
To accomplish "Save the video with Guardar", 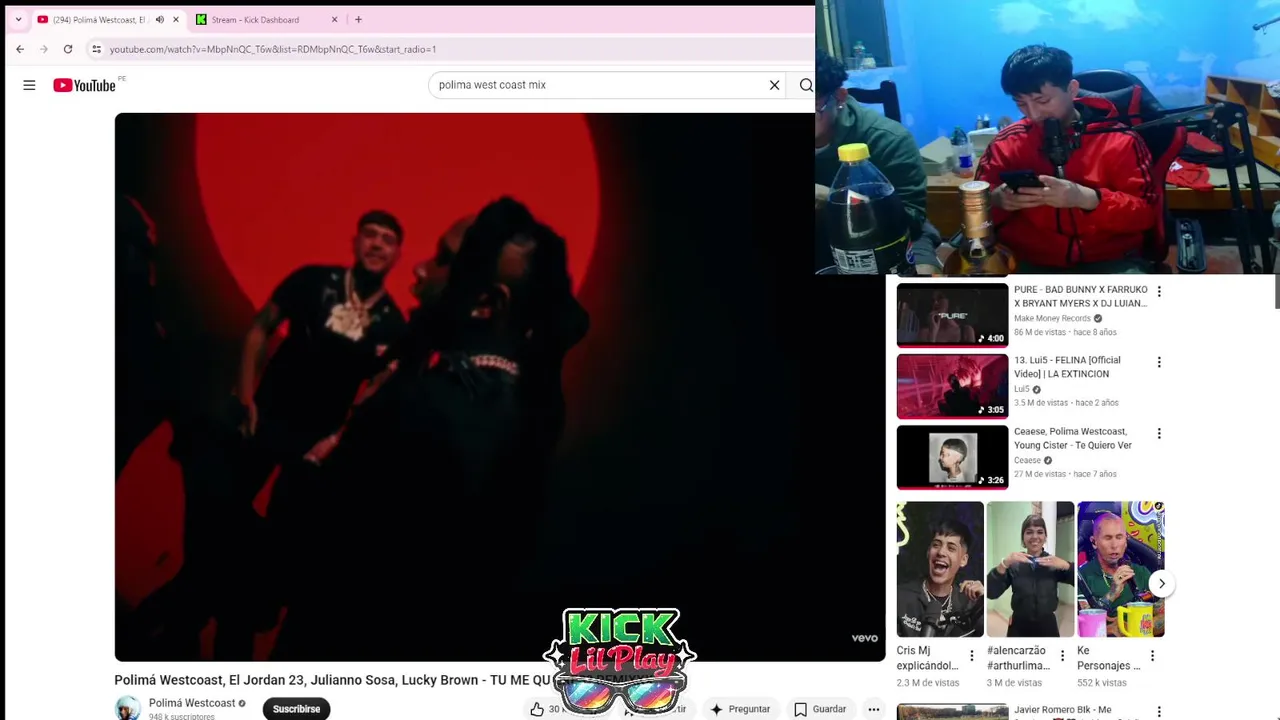I will coord(820,709).
